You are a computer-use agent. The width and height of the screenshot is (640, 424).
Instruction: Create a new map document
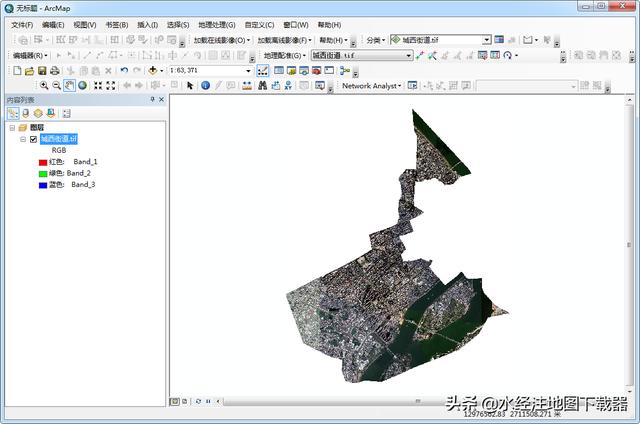[x=17, y=71]
